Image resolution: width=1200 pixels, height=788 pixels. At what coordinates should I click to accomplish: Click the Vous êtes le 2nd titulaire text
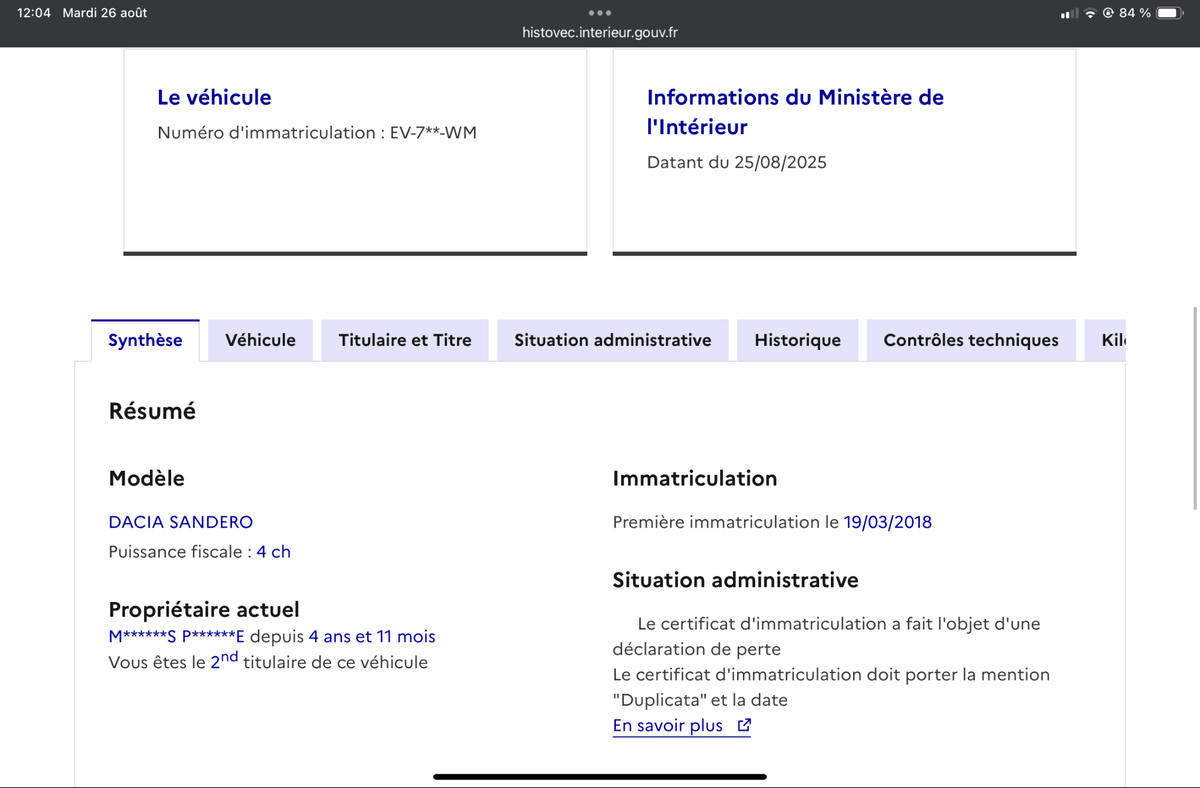pos(268,661)
